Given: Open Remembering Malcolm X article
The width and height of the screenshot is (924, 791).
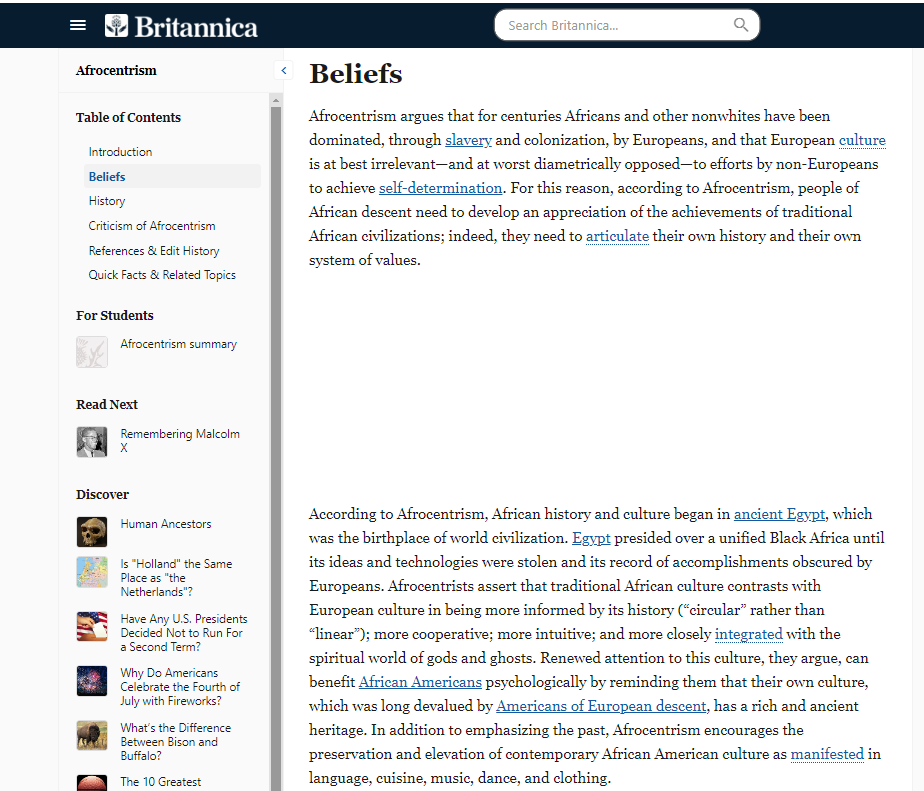Looking at the screenshot, I should pyautogui.click(x=180, y=440).
